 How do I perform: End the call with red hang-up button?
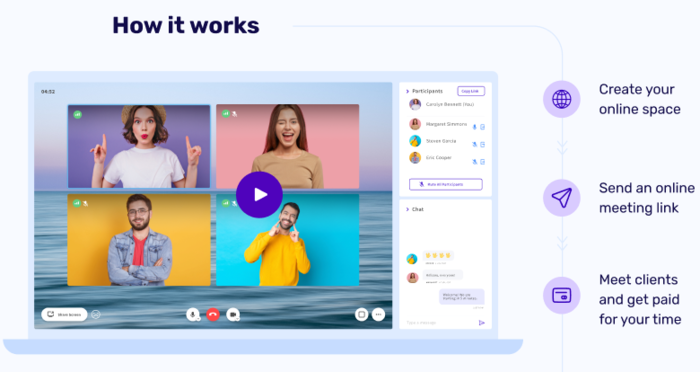213,315
